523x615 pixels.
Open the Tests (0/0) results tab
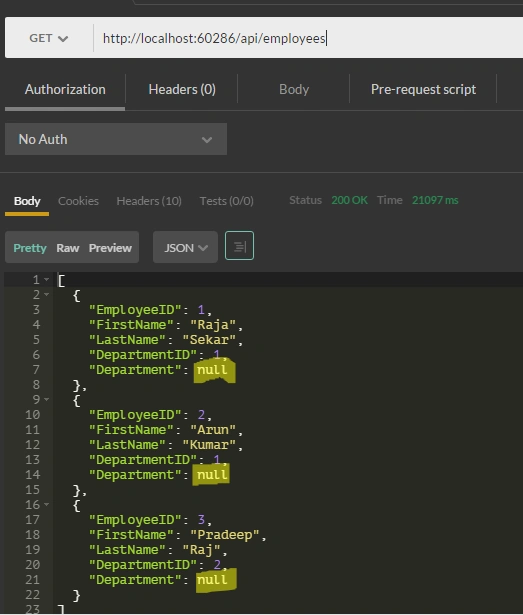(226, 201)
